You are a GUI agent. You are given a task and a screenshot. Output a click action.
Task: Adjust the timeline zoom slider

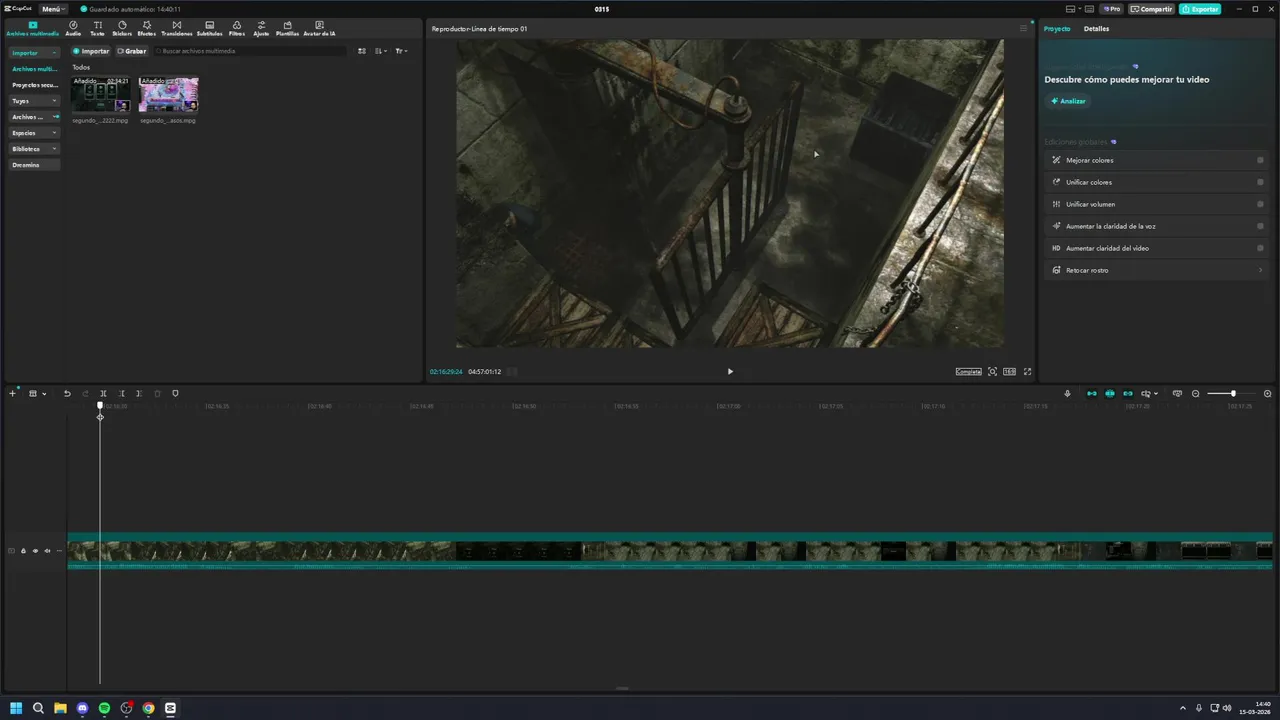click(x=1232, y=394)
